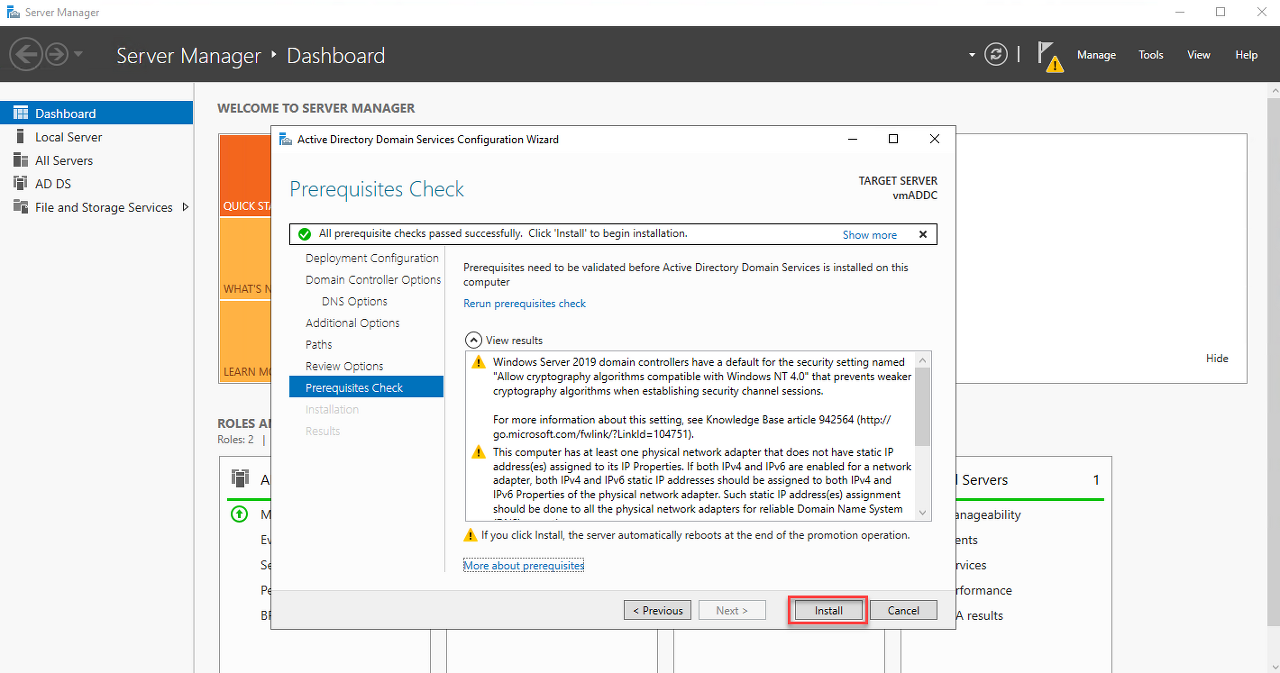Open the Notifications flag with warning

click(1049, 56)
